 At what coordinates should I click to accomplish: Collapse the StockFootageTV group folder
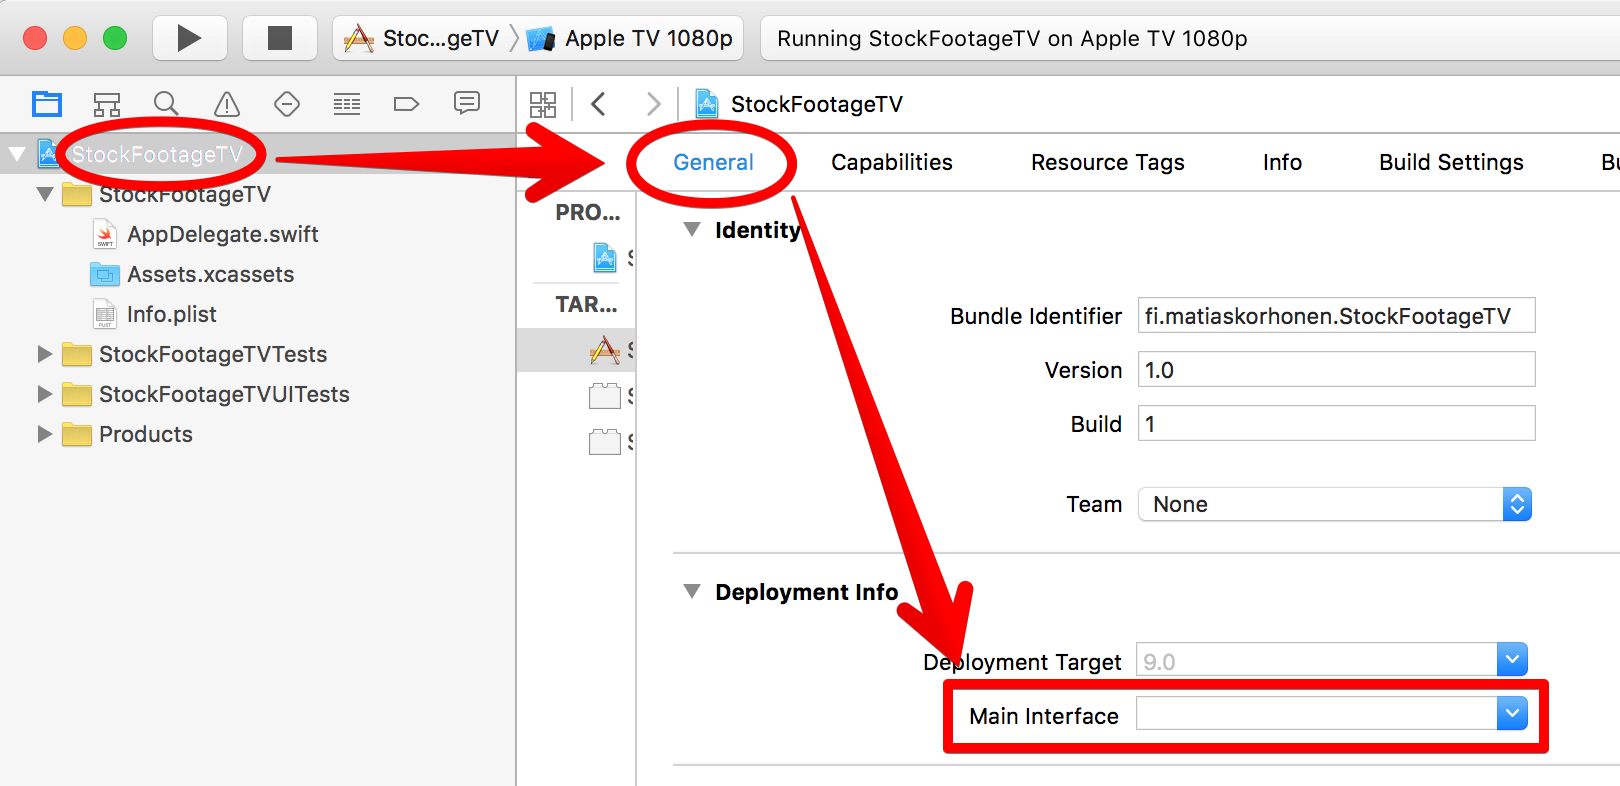(x=45, y=194)
